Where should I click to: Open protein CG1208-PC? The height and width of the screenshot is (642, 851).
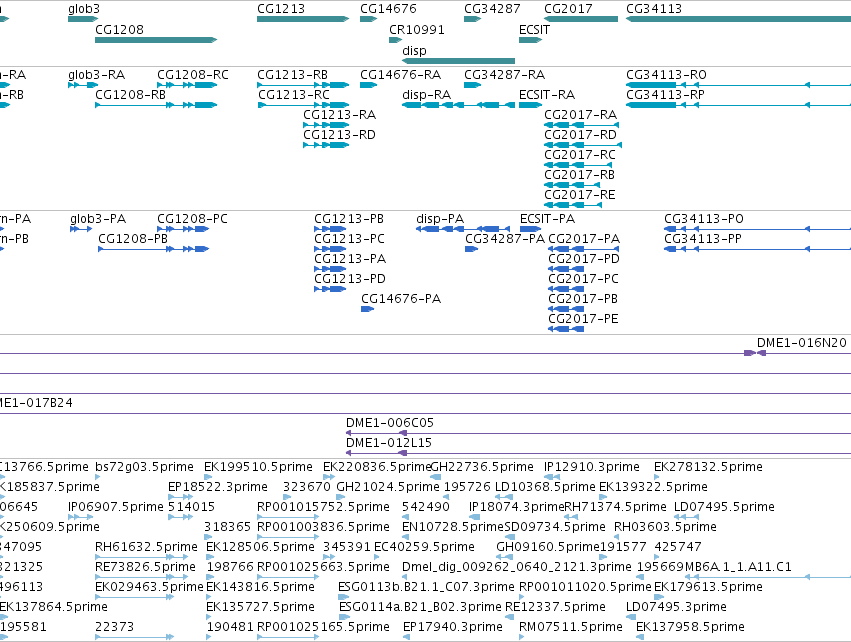192,219
